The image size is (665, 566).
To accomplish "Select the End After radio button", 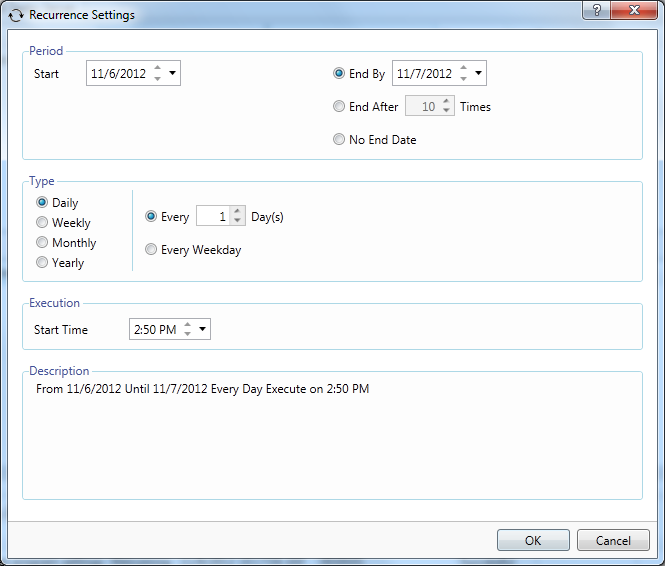I will coord(340,107).
